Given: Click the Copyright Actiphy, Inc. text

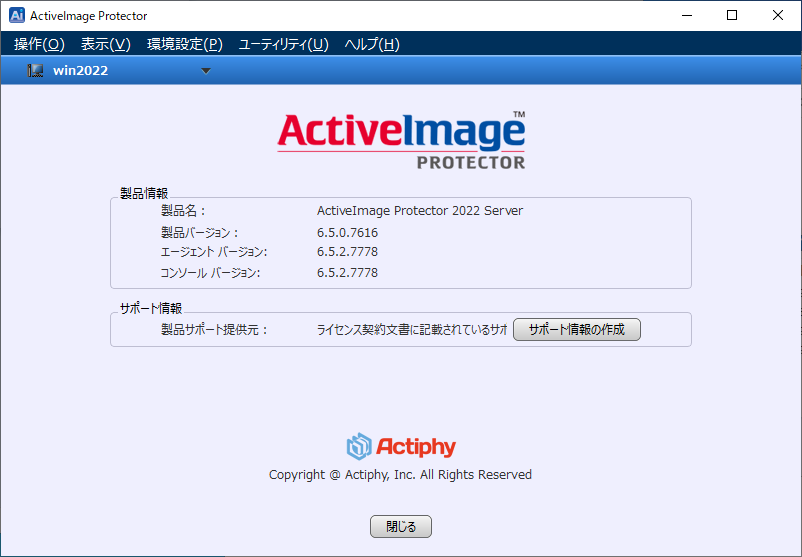Looking at the screenshot, I should pyautogui.click(x=400, y=475).
